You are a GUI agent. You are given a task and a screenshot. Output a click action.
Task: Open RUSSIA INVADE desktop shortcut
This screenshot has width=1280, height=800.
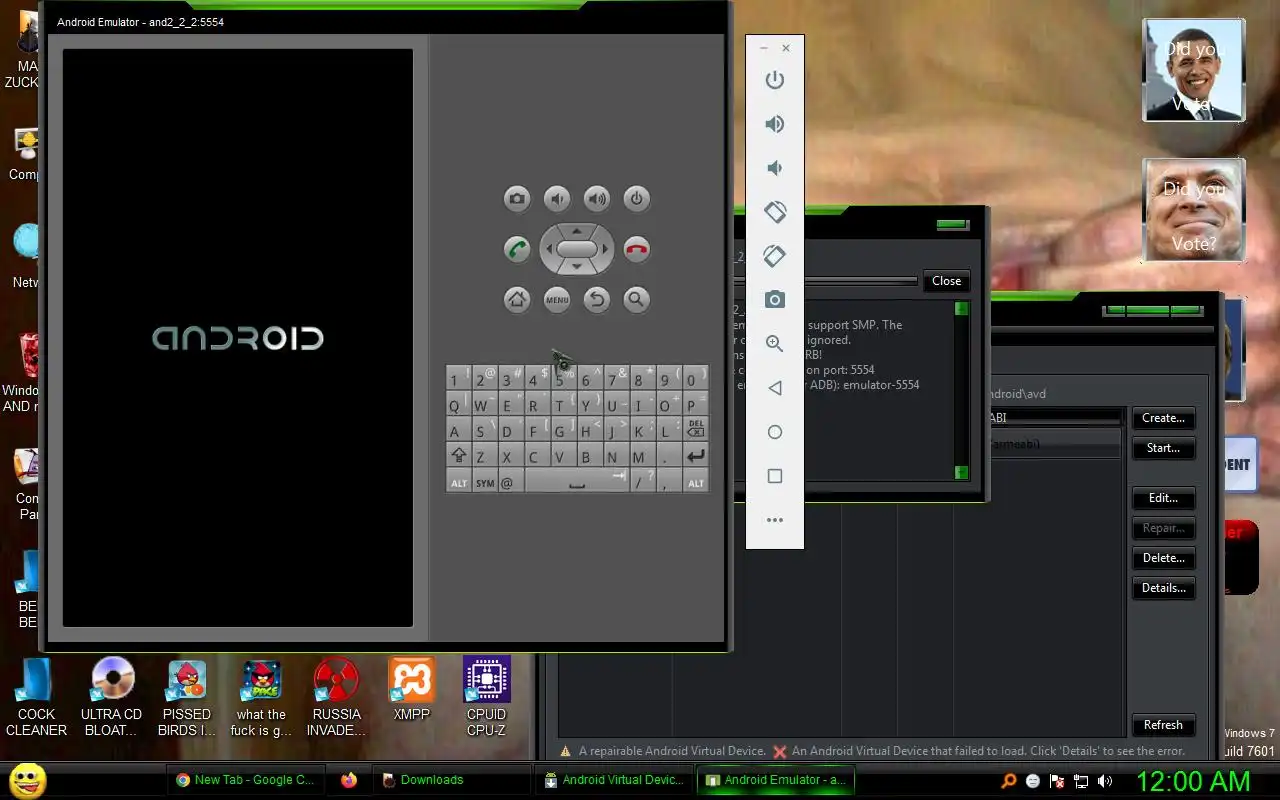(x=337, y=697)
